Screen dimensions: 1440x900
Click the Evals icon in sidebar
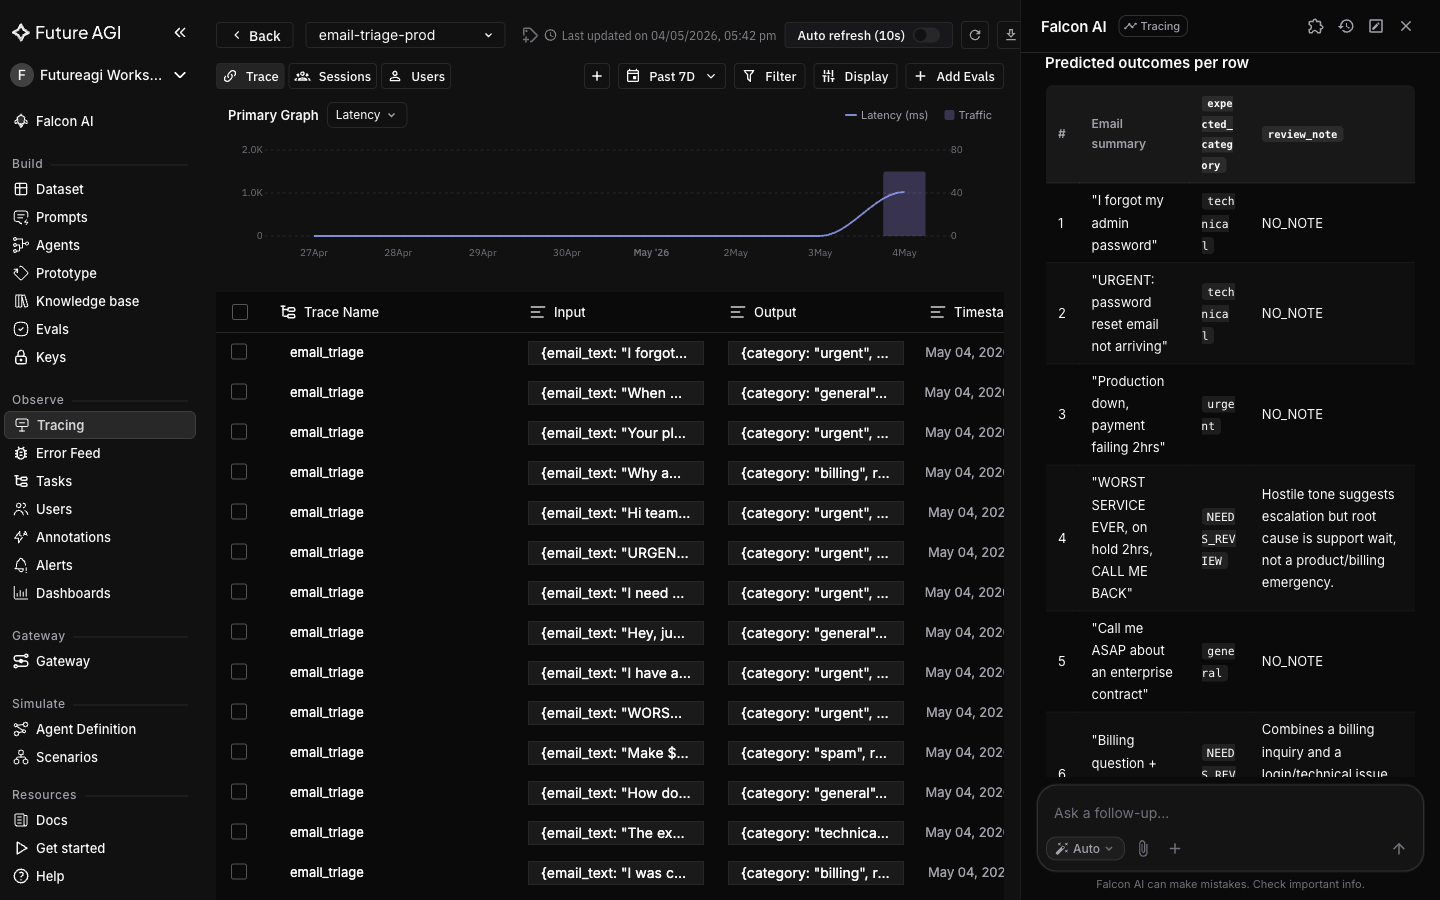(21, 329)
